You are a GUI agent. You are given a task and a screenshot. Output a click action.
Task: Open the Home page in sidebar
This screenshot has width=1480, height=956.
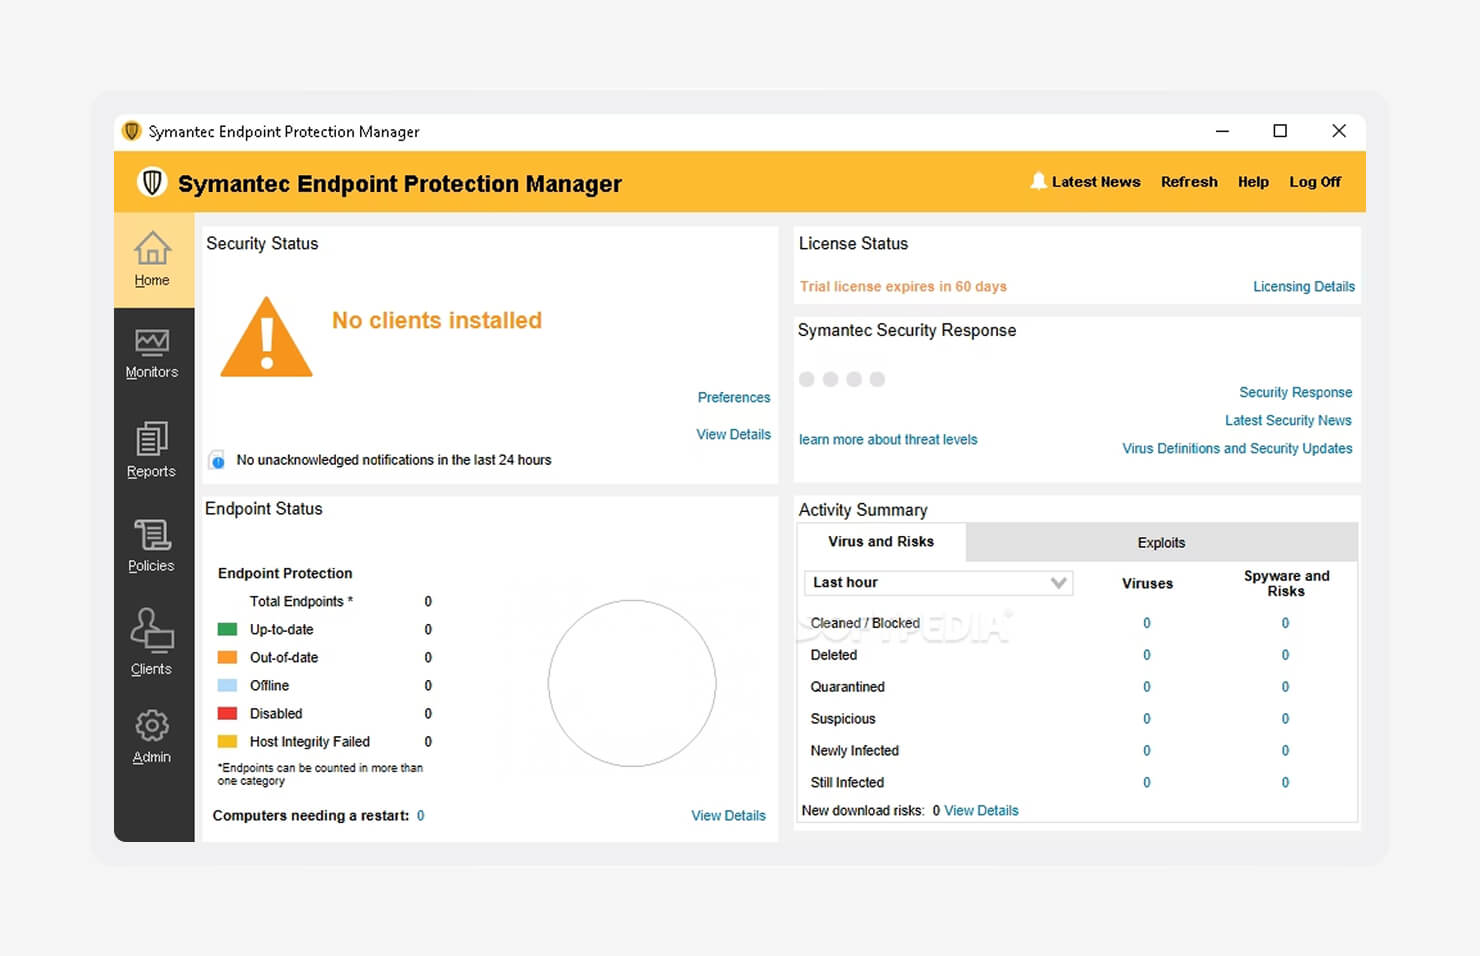153,259
